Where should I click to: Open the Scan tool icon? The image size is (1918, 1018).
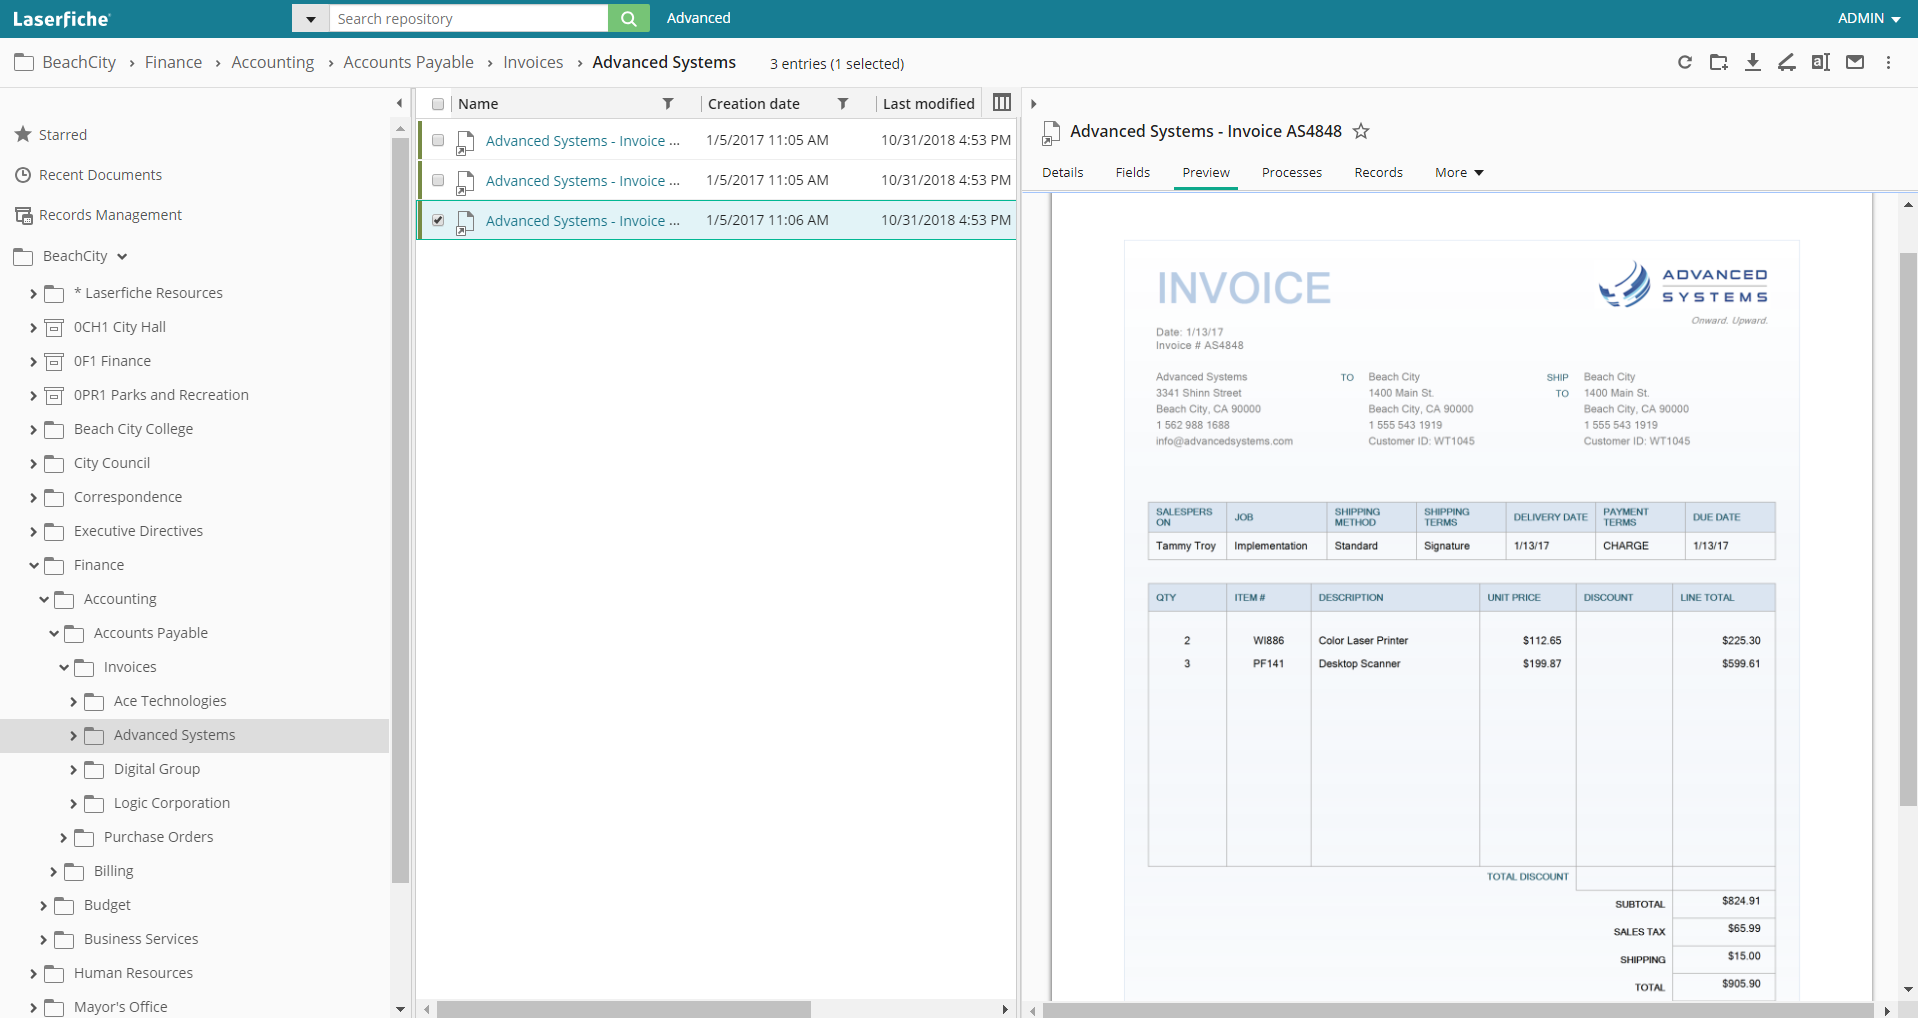point(1787,62)
